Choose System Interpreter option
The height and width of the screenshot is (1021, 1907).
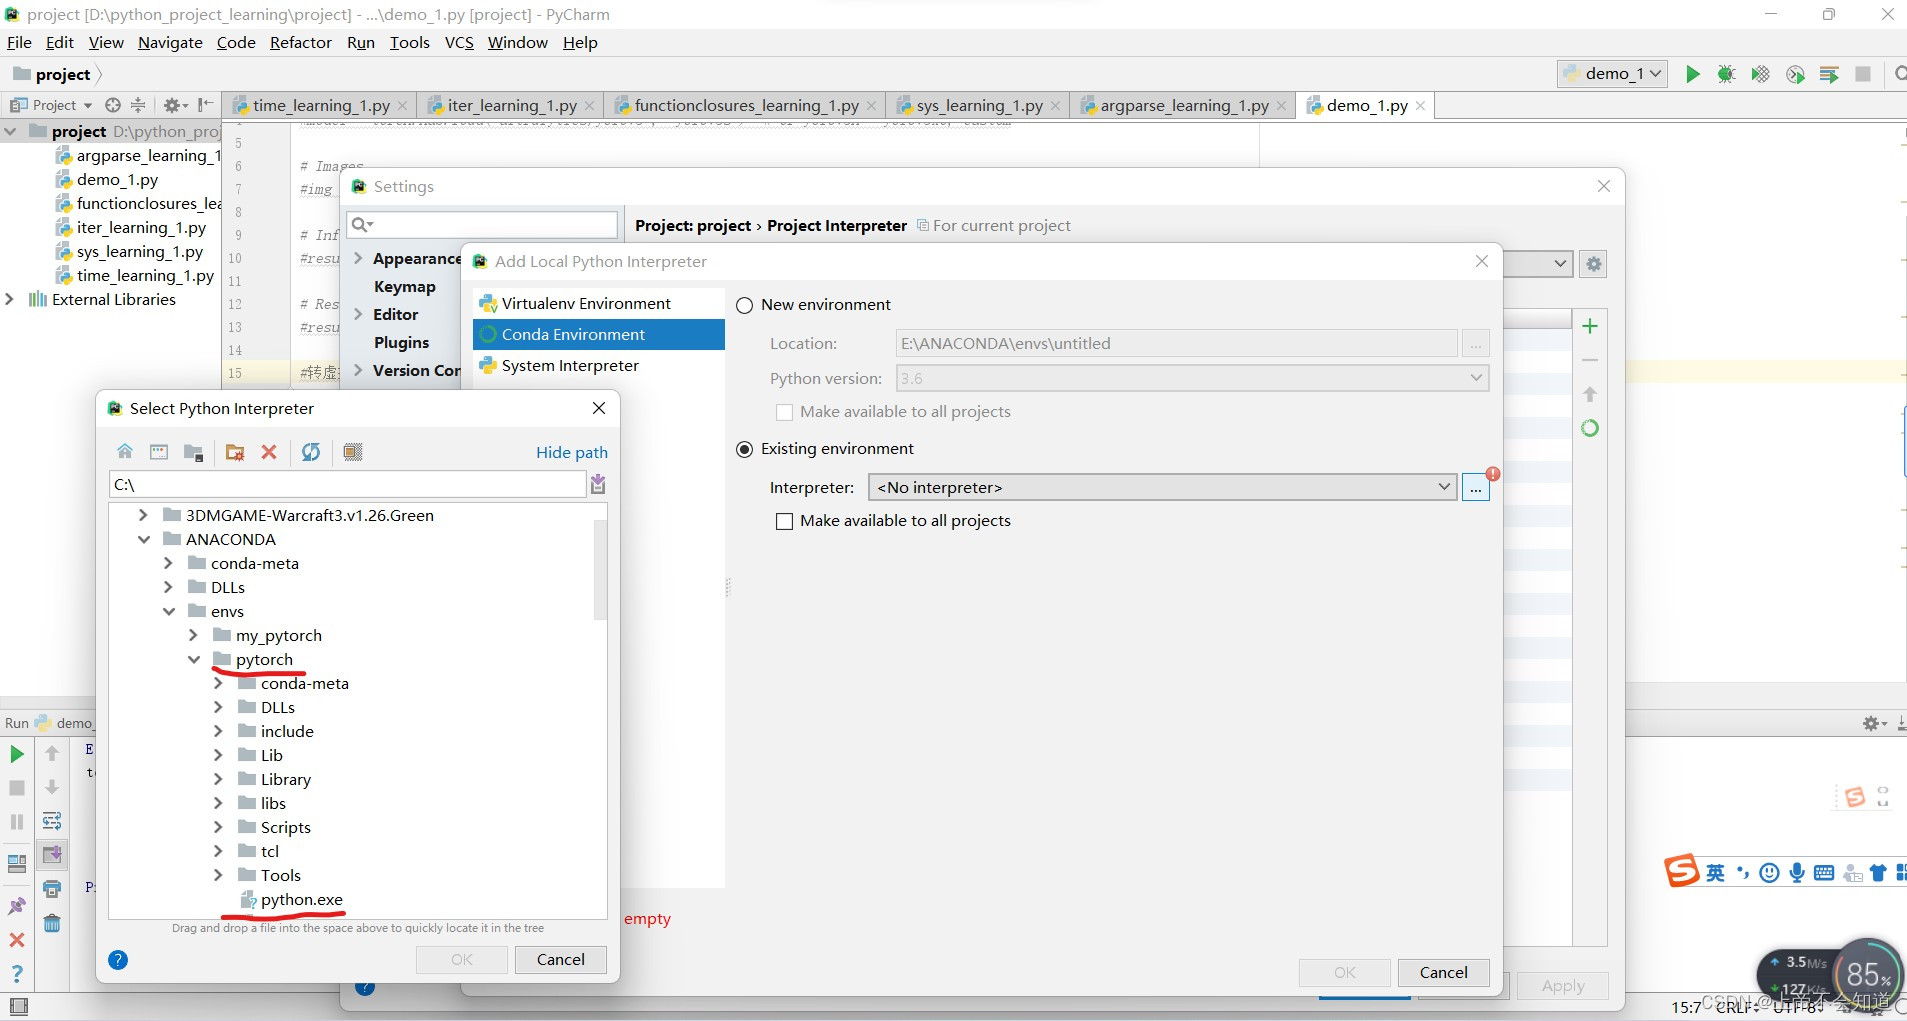[598, 366]
